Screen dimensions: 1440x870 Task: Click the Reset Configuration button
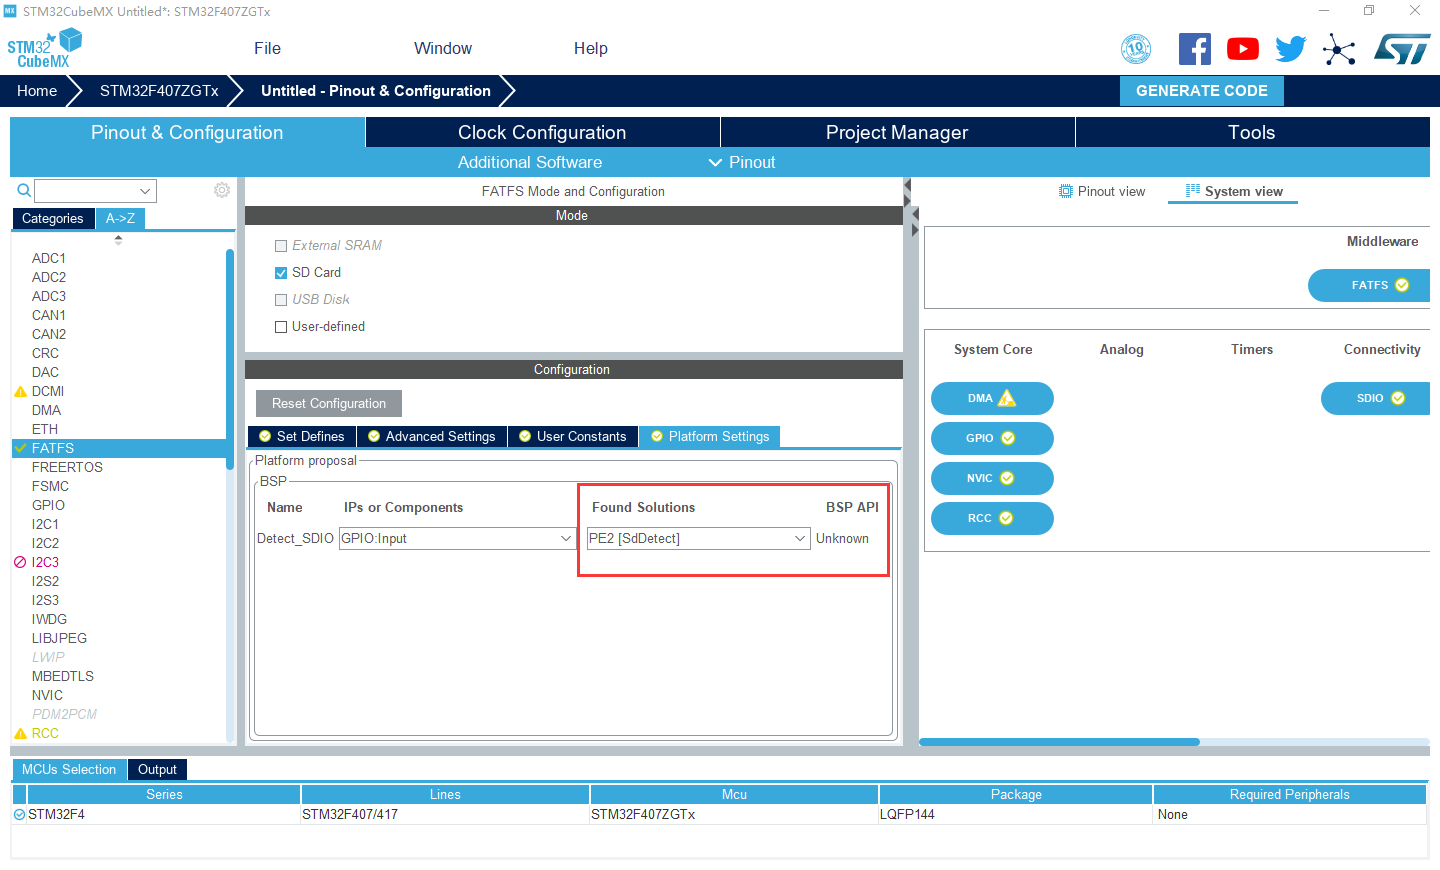329,403
